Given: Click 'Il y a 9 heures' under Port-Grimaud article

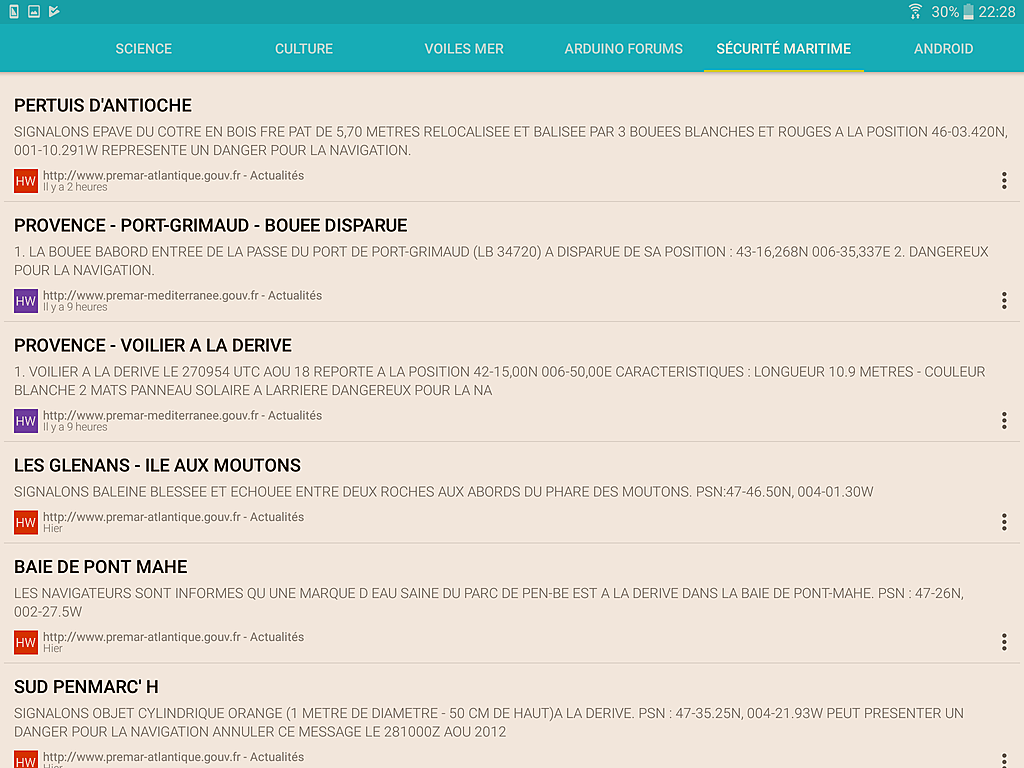Looking at the screenshot, I should point(75,308).
